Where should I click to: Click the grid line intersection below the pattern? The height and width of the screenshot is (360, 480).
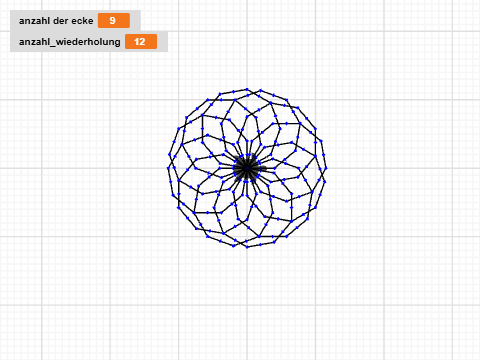click(247, 305)
